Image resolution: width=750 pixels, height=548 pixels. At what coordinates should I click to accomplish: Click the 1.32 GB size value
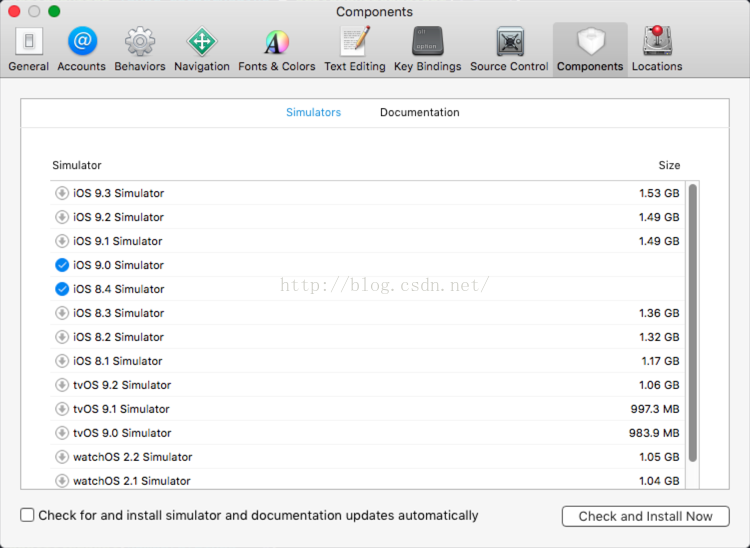point(659,337)
